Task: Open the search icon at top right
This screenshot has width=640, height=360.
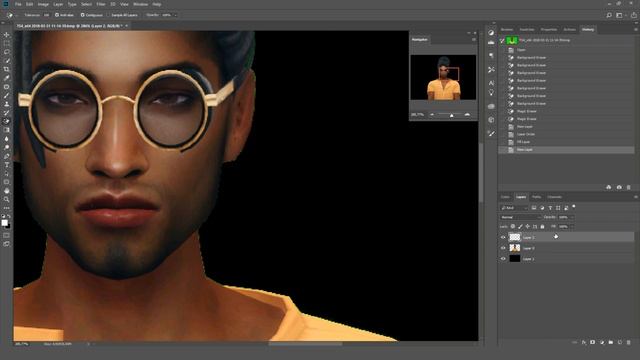Action: [609, 15]
